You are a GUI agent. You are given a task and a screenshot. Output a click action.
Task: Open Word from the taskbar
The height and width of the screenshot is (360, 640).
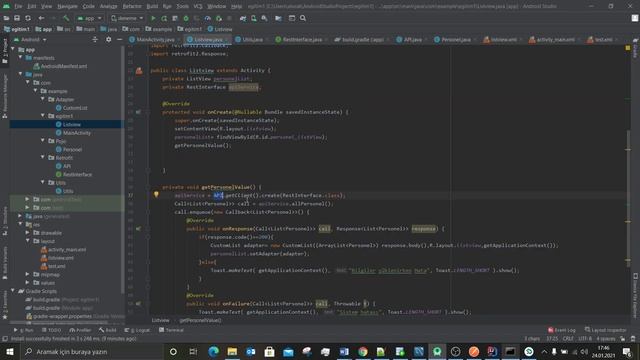click(344, 351)
